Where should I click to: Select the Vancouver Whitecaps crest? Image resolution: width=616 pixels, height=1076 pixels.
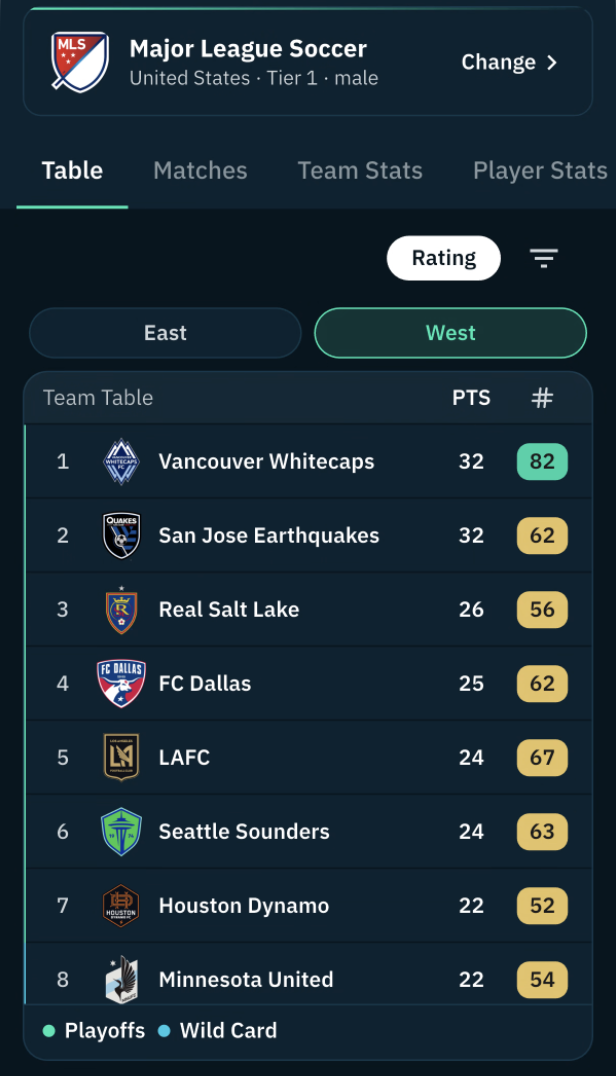click(x=121, y=461)
